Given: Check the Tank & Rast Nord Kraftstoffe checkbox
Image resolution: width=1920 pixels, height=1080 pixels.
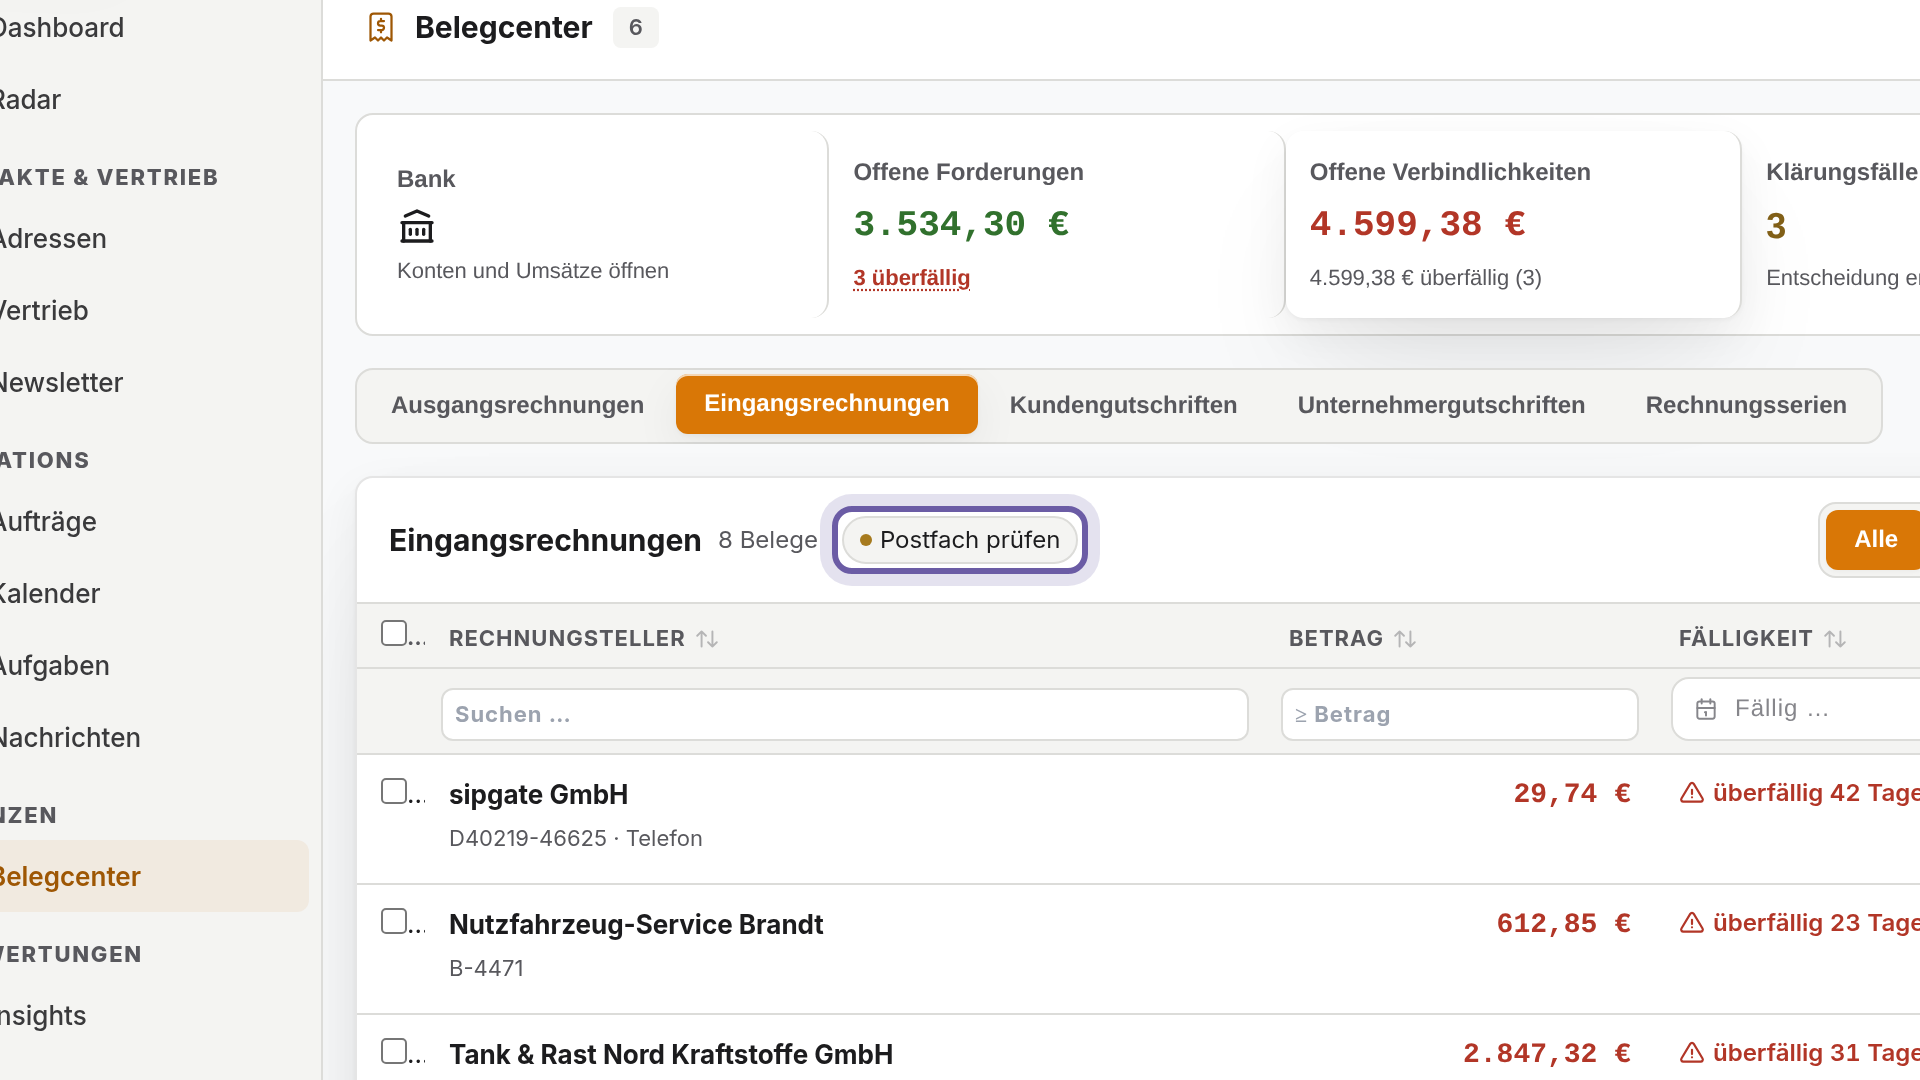Looking at the screenshot, I should point(394,1051).
